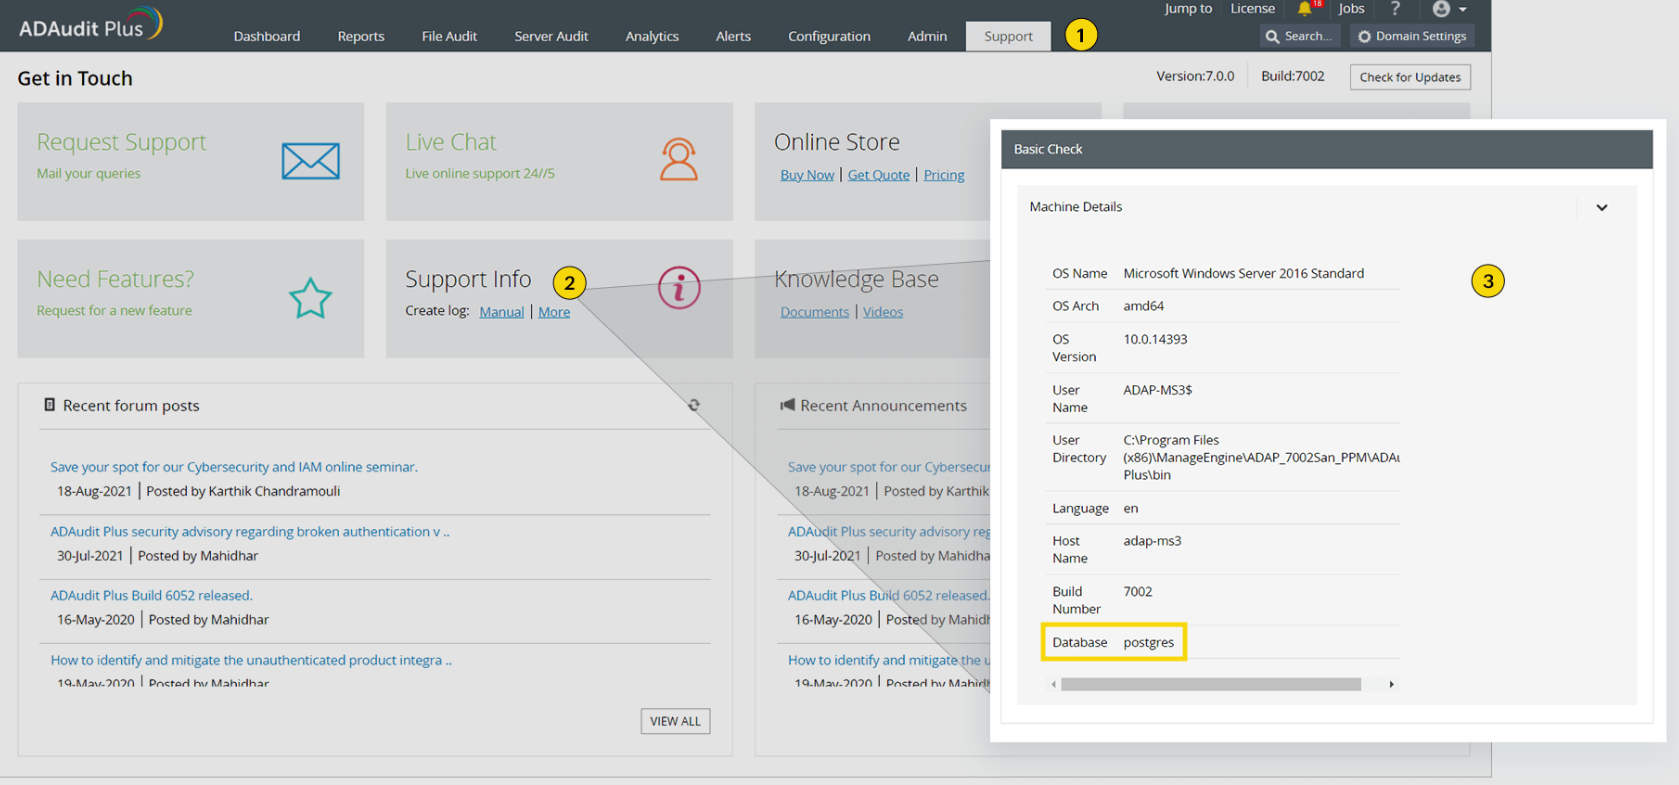Click the 'Build:7002' text
Viewport: 1679px width, 785px height.
(x=1292, y=76)
